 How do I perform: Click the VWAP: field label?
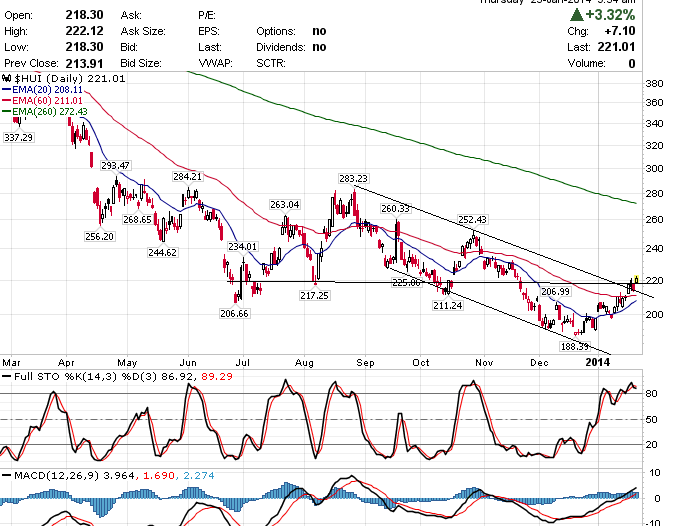click(x=215, y=63)
